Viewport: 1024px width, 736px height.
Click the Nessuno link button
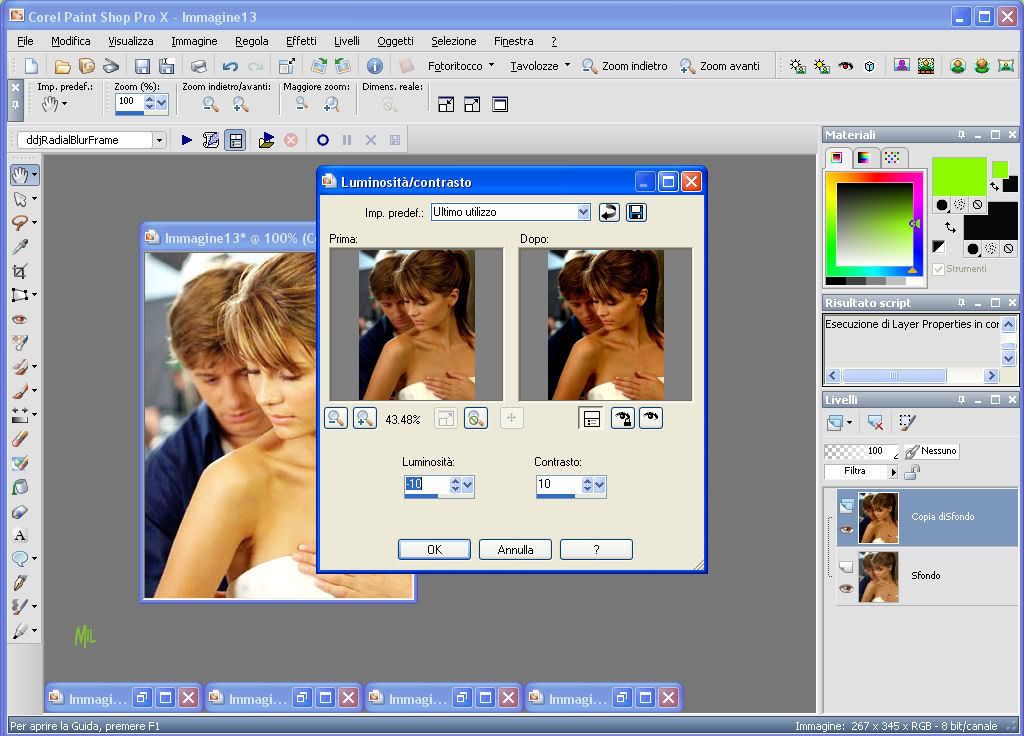tap(932, 451)
